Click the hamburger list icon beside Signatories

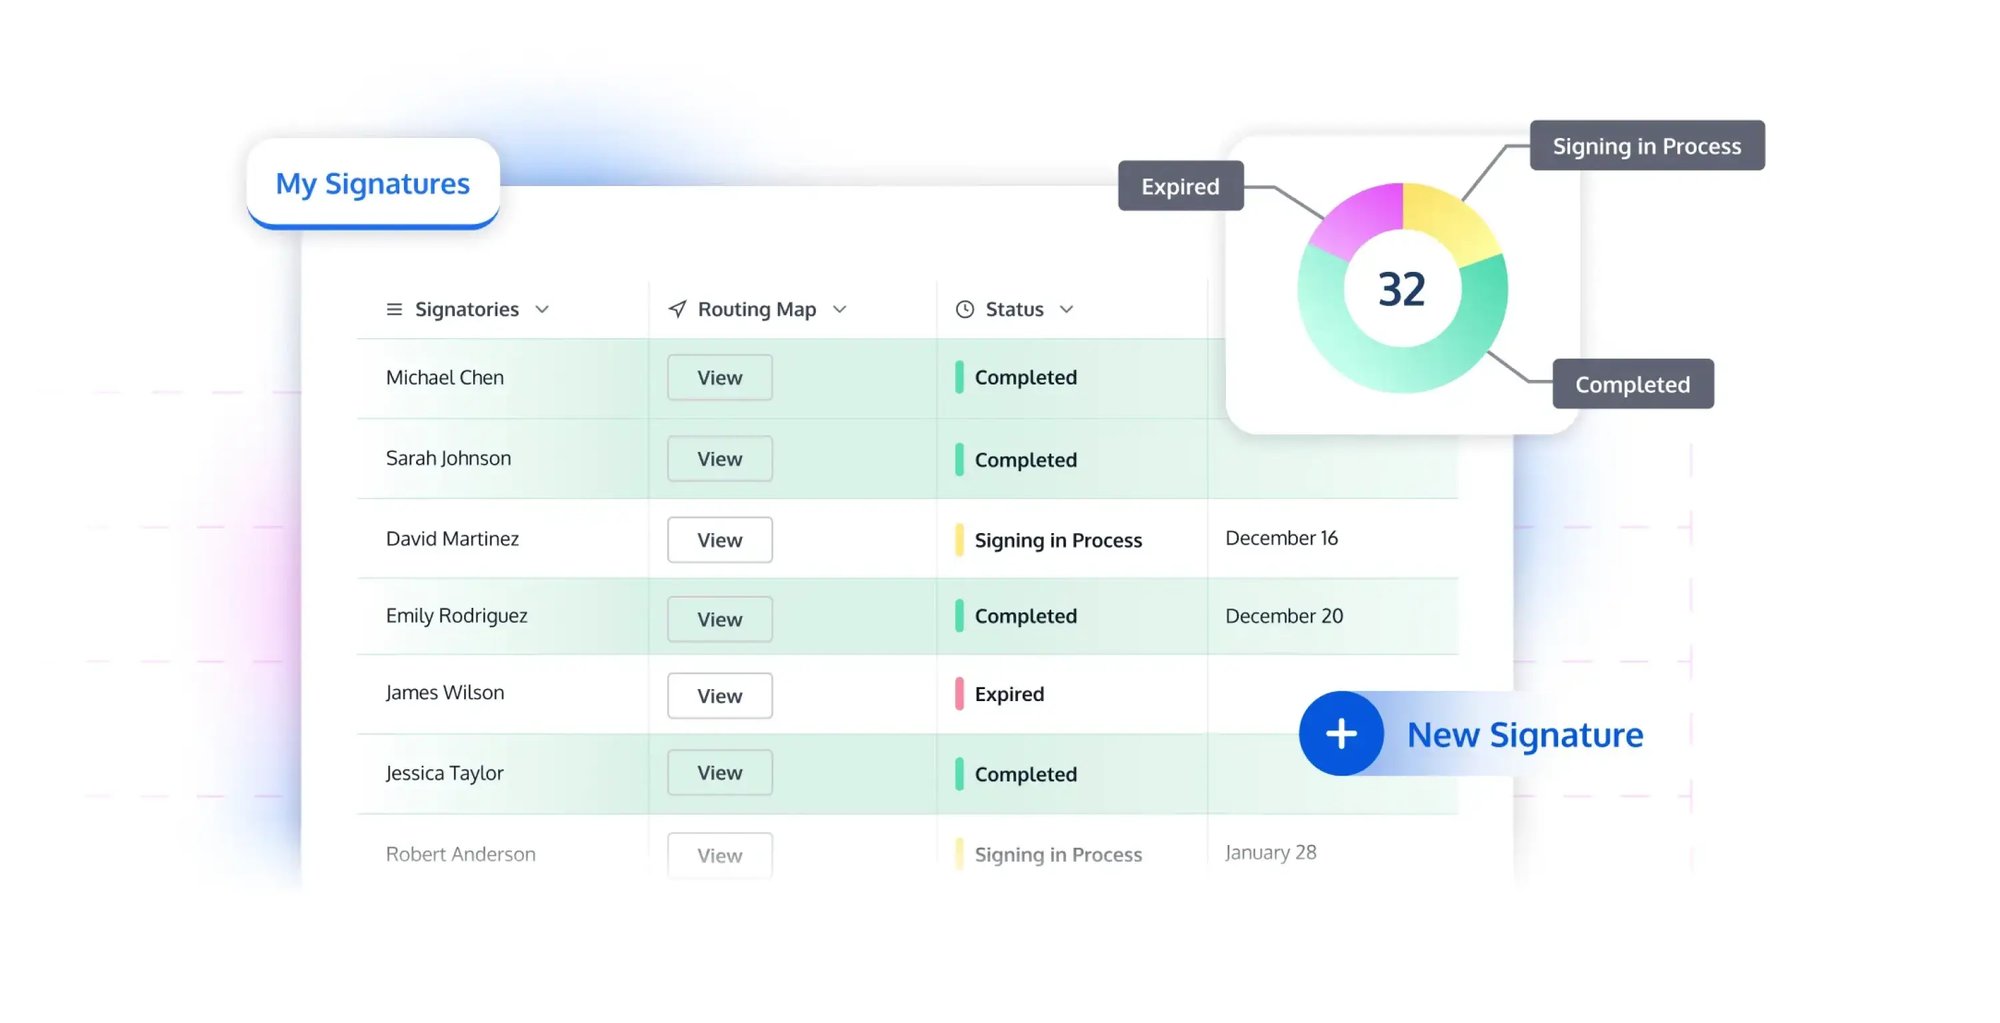coord(394,309)
